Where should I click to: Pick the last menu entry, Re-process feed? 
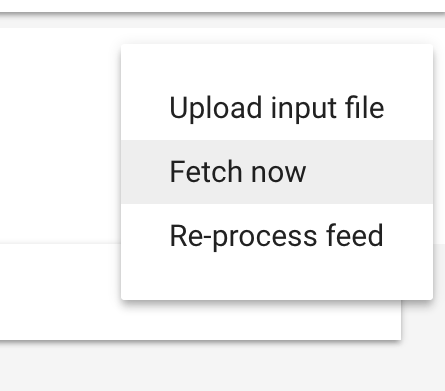coord(277,236)
